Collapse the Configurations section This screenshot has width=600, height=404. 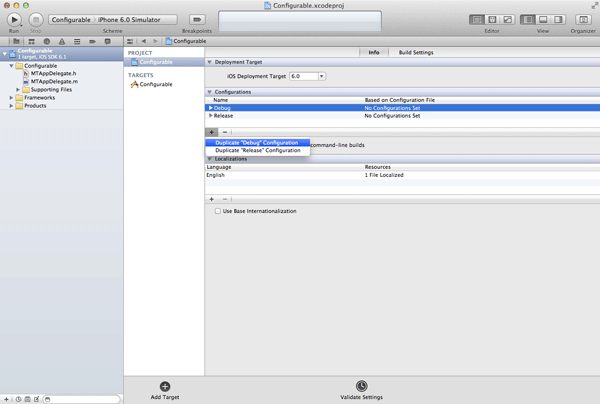tap(209, 92)
